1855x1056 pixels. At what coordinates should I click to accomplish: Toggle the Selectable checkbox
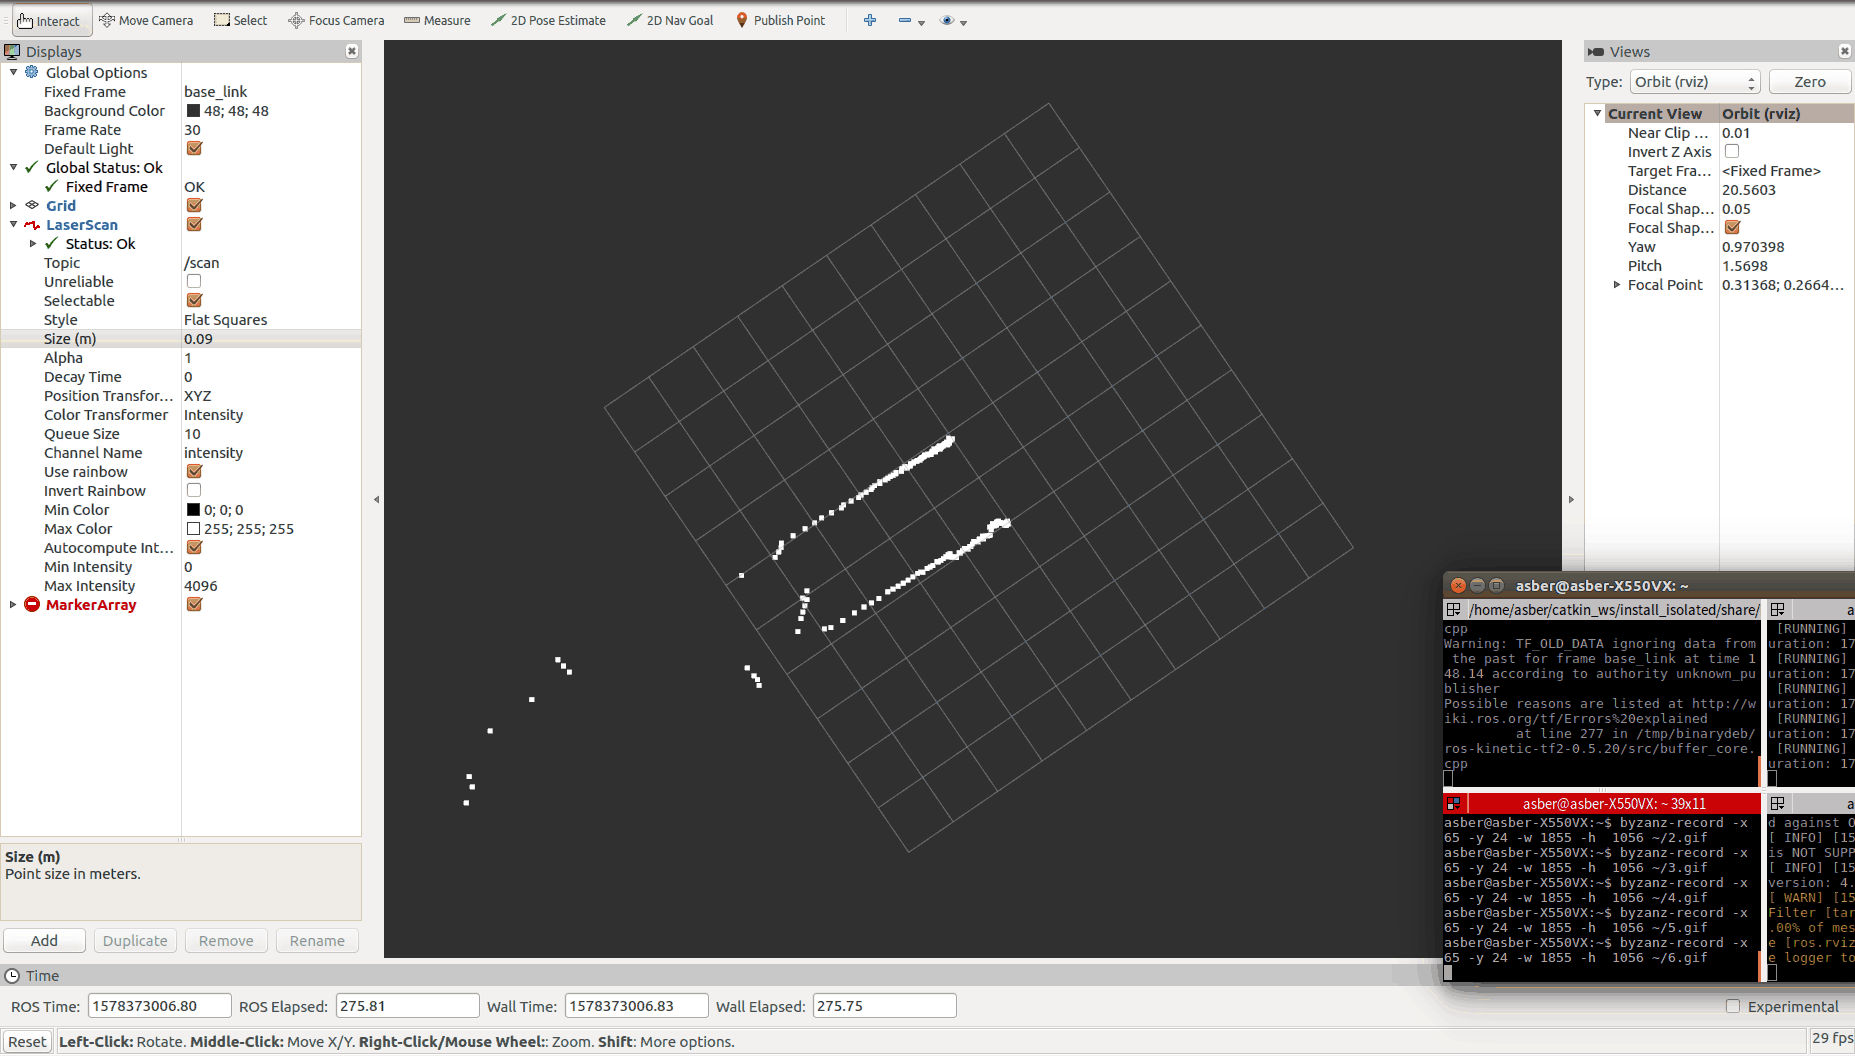pos(194,300)
